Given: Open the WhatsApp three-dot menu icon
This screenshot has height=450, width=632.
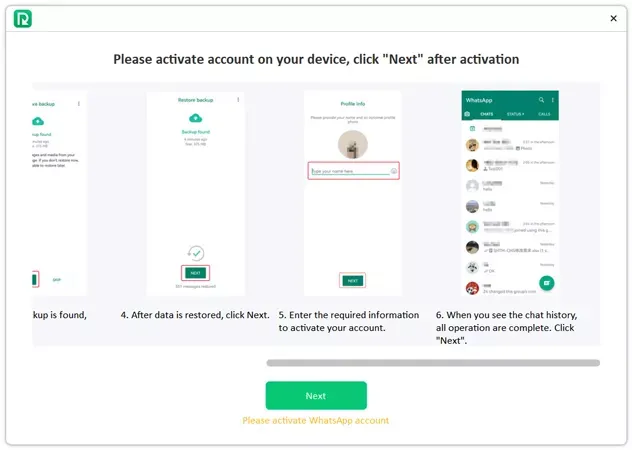Looking at the screenshot, I should click(553, 100).
